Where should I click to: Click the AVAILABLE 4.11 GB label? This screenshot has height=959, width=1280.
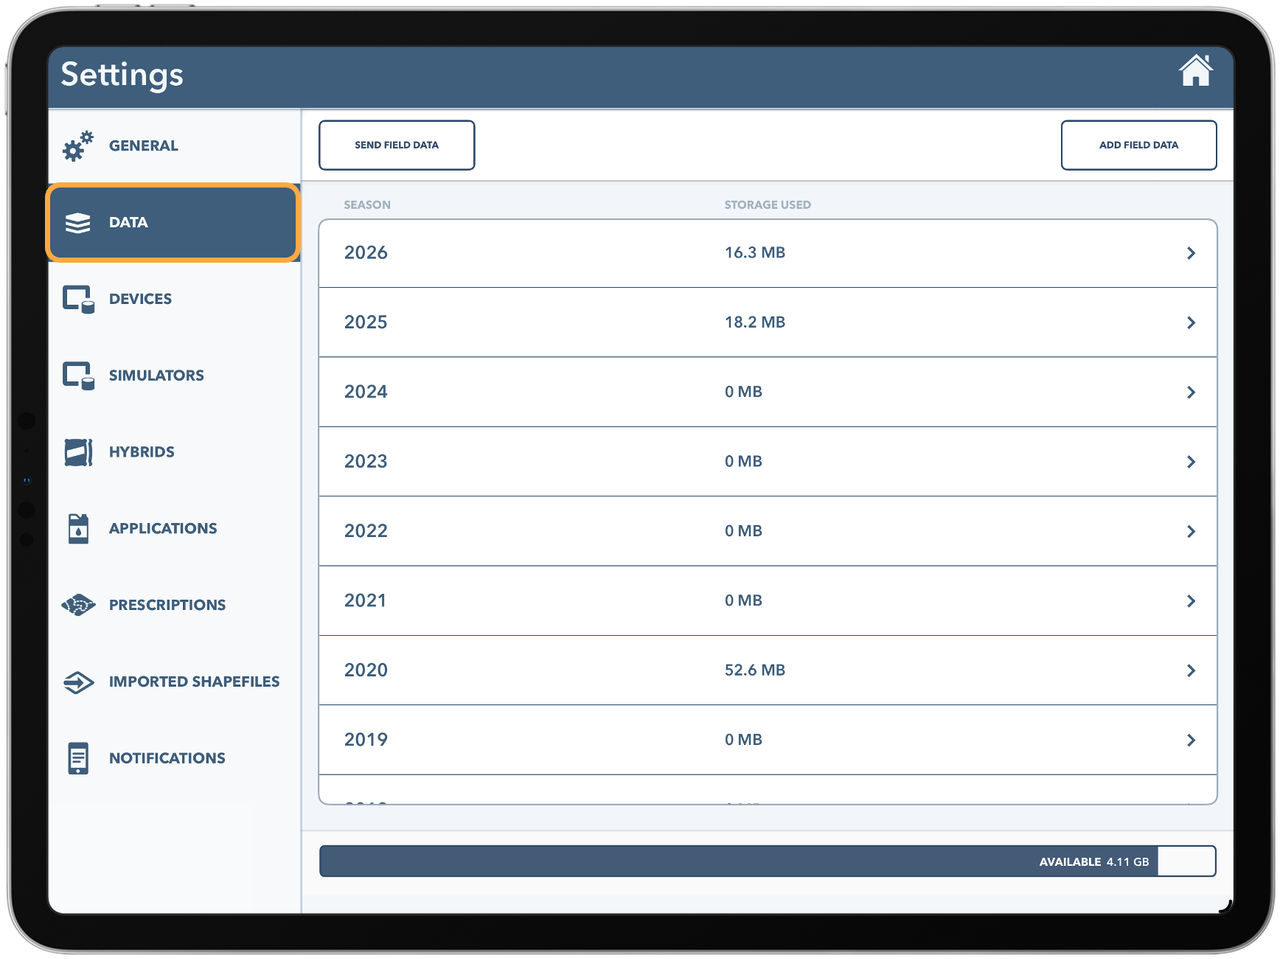[x=1094, y=862]
